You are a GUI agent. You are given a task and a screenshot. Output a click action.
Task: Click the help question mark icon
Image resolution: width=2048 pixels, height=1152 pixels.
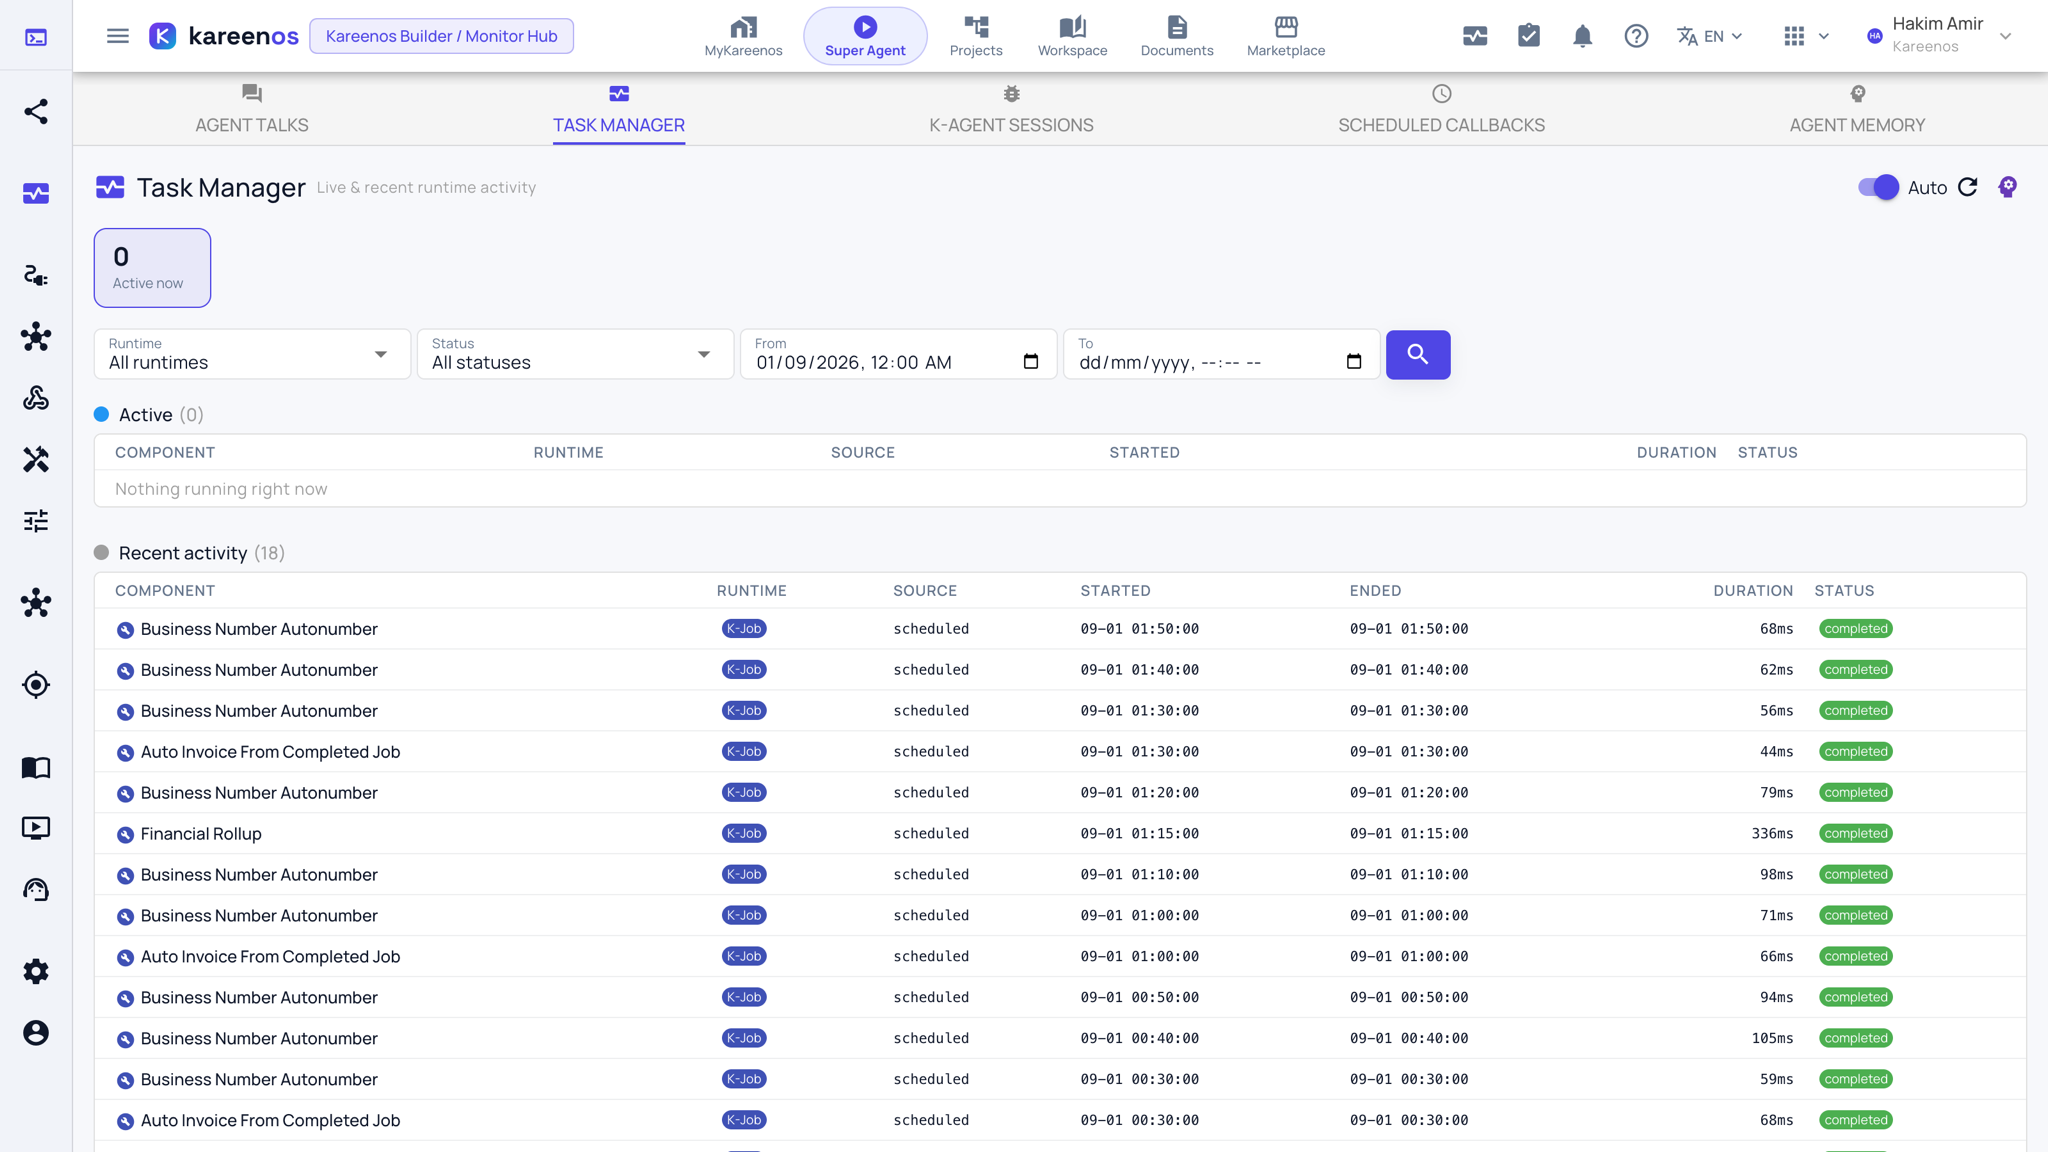(1636, 36)
